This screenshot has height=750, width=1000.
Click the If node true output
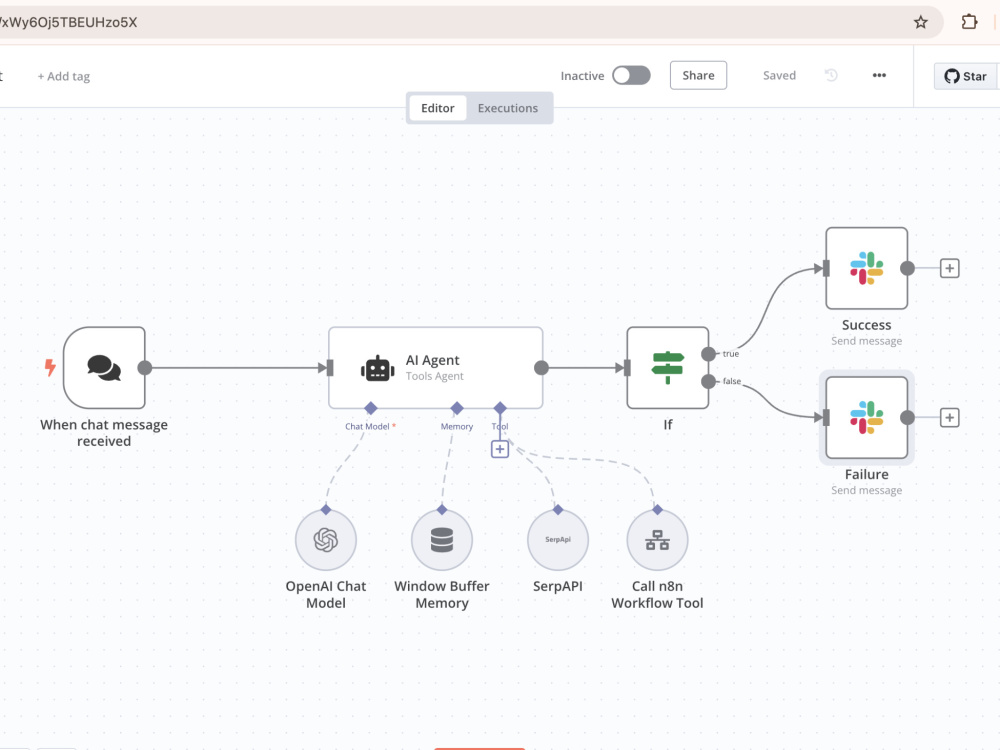[709, 354]
